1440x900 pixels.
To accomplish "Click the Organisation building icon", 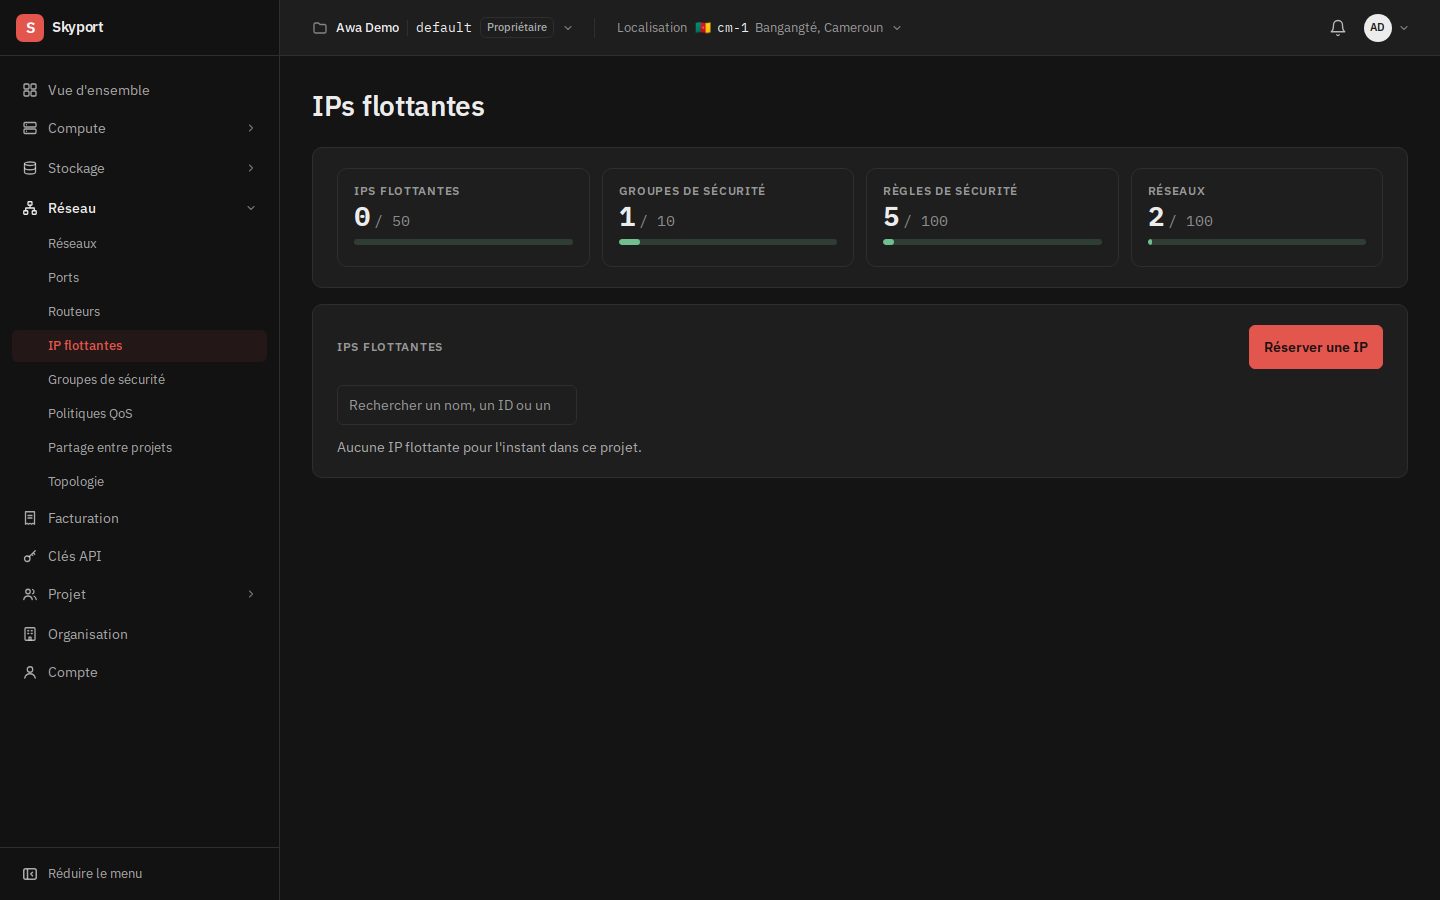I will [30, 634].
